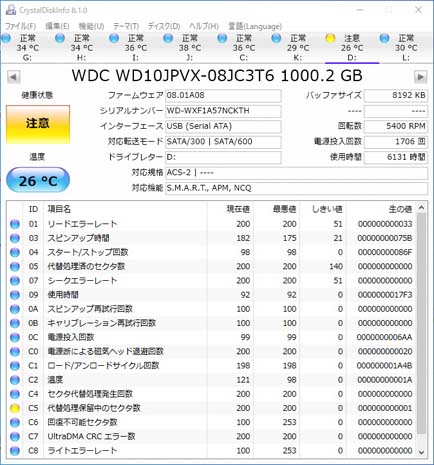This screenshot has width=434, height=465.
Task: Select drive G: status icon
Action: point(6,38)
